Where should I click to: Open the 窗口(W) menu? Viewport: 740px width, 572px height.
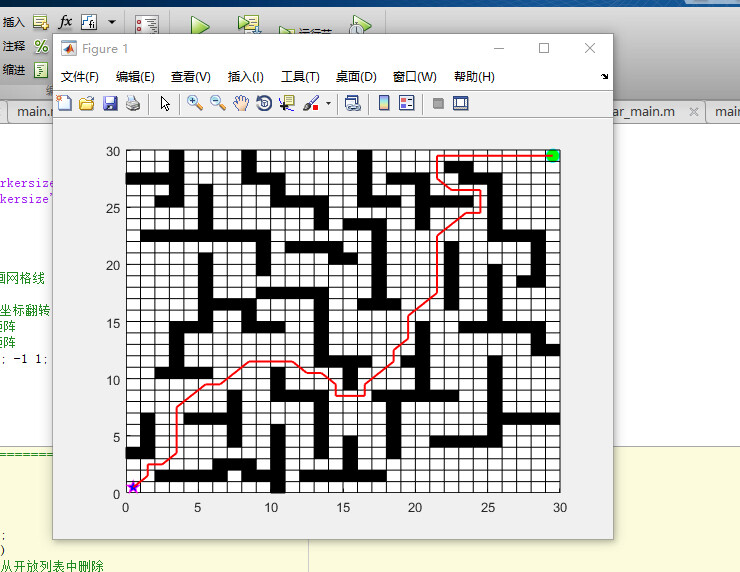coord(414,76)
